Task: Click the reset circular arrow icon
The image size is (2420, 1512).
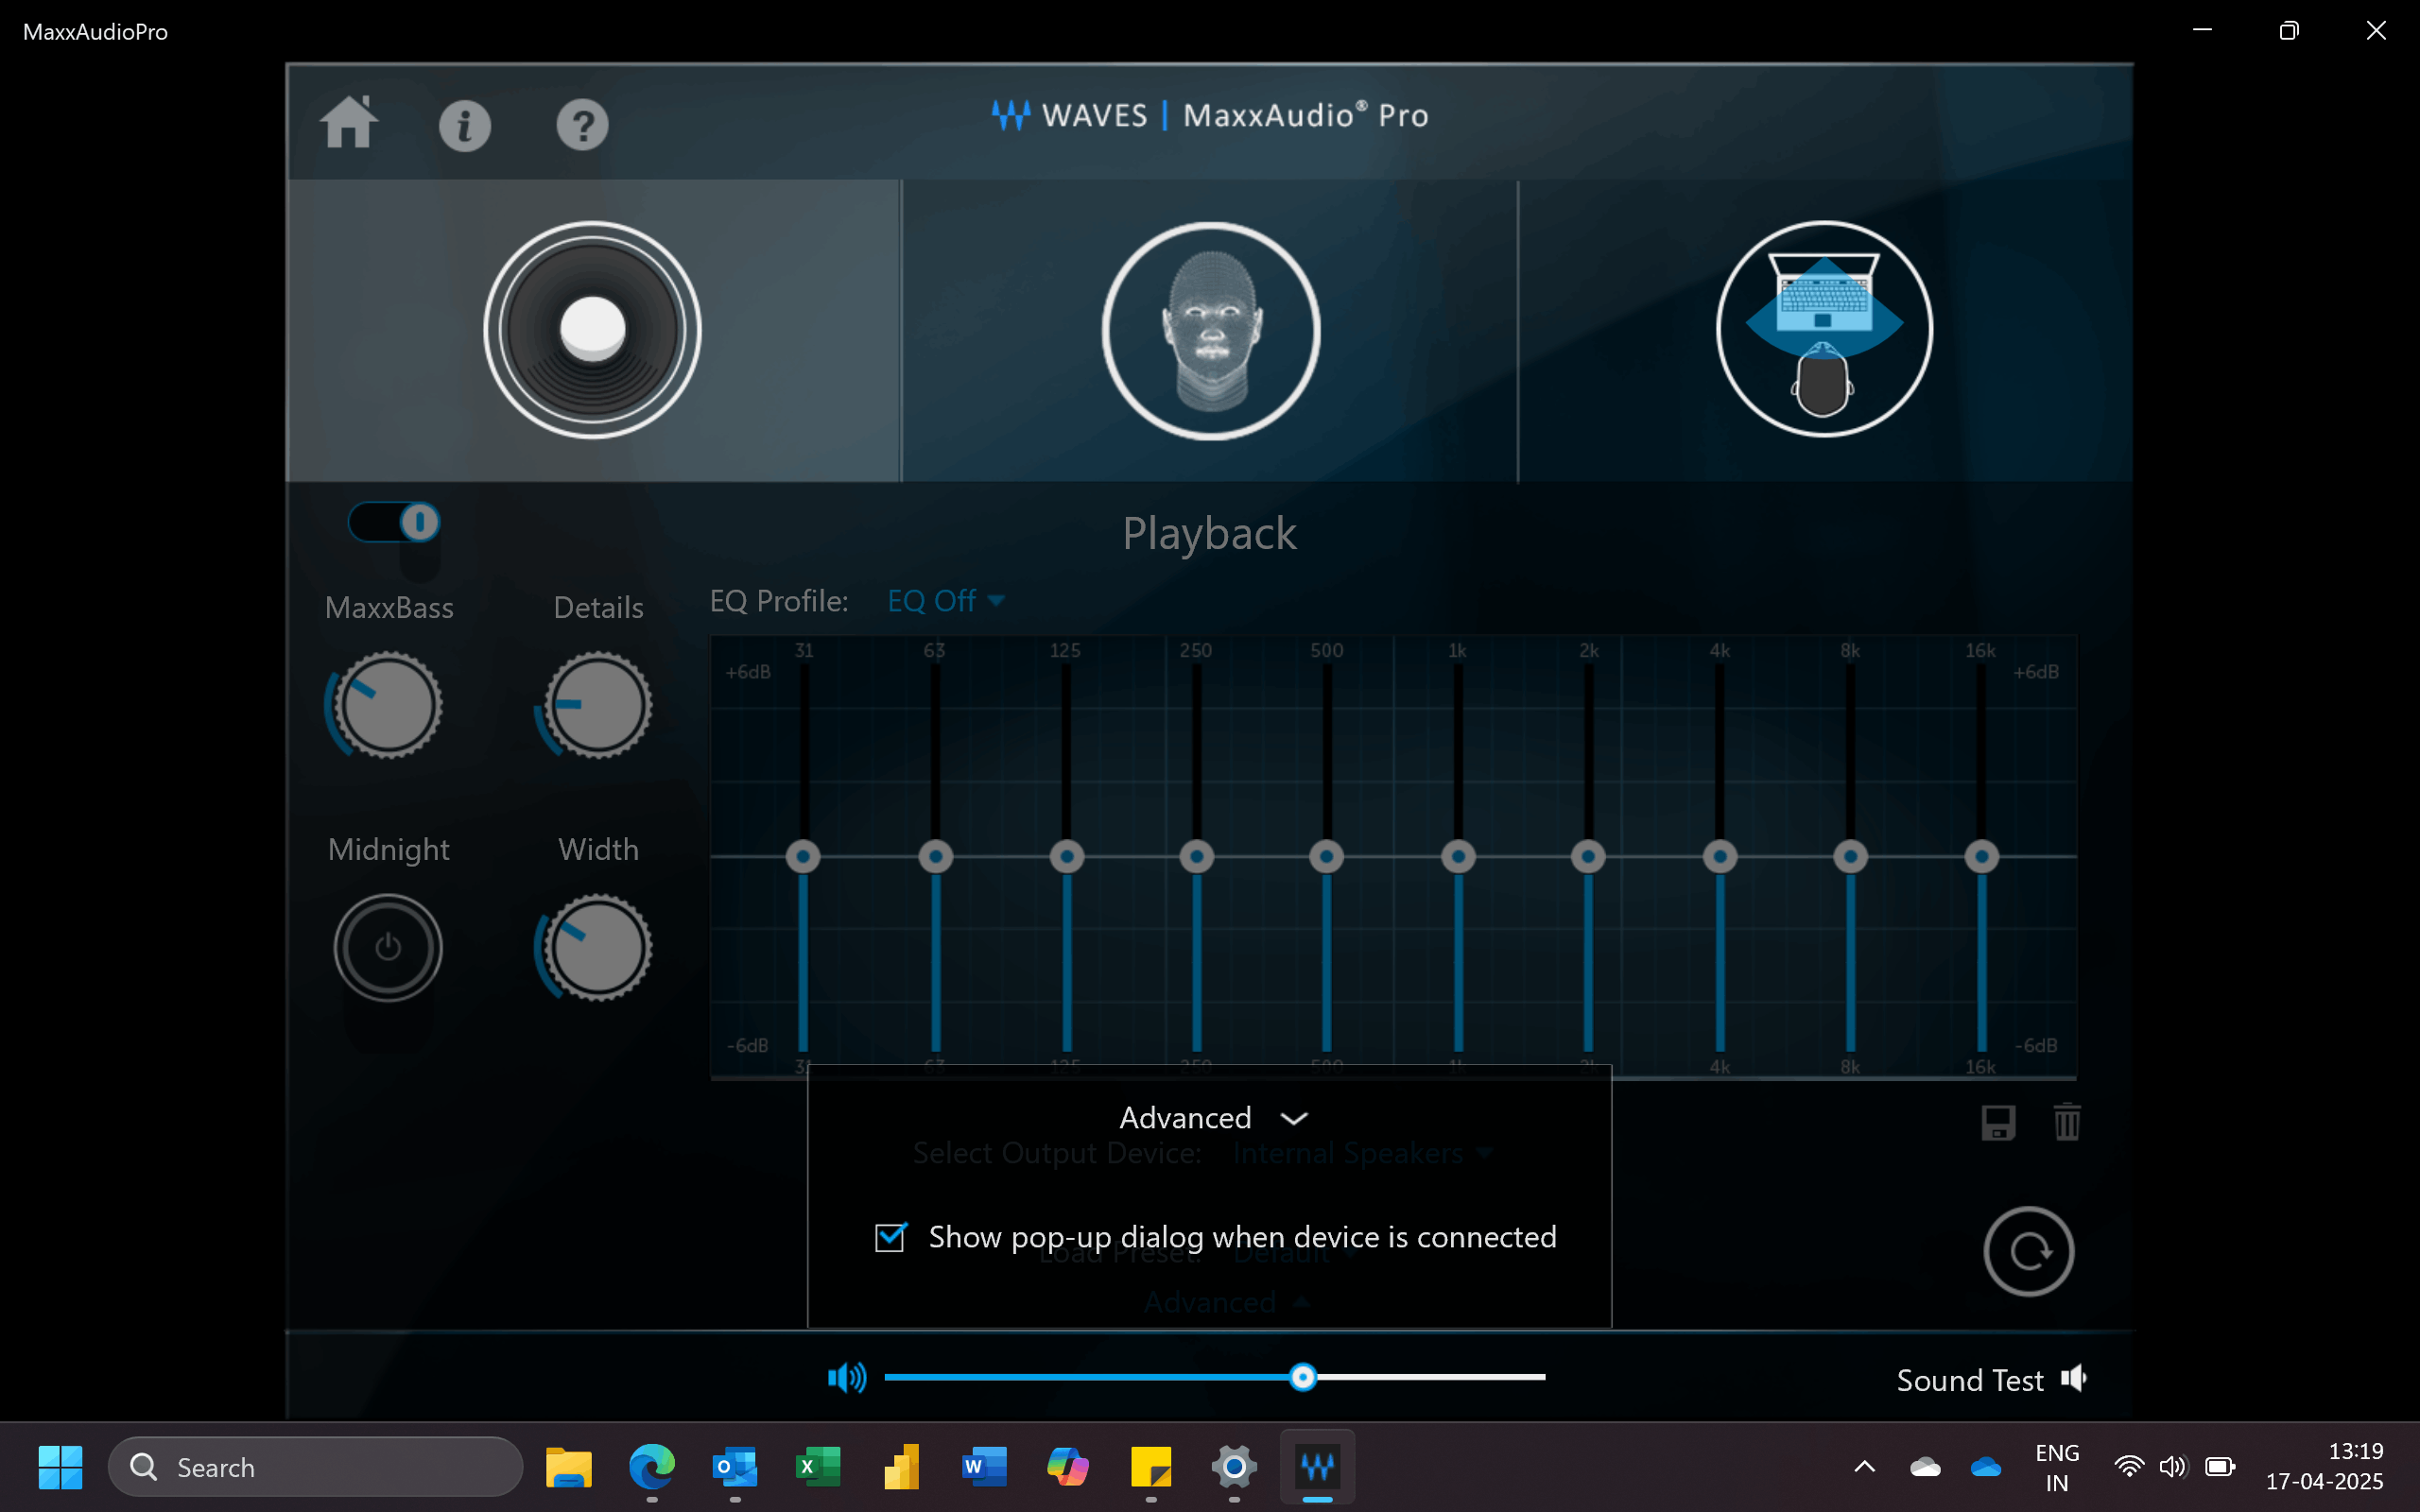Action: (x=2028, y=1251)
